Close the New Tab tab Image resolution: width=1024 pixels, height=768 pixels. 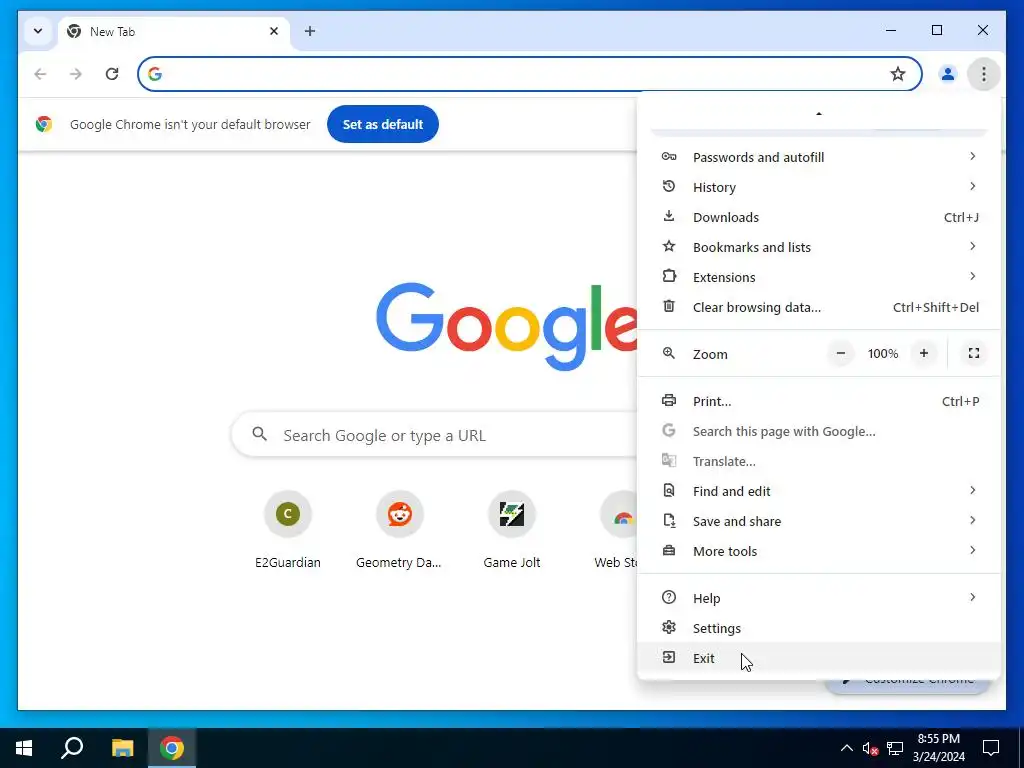pyautogui.click(x=274, y=31)
